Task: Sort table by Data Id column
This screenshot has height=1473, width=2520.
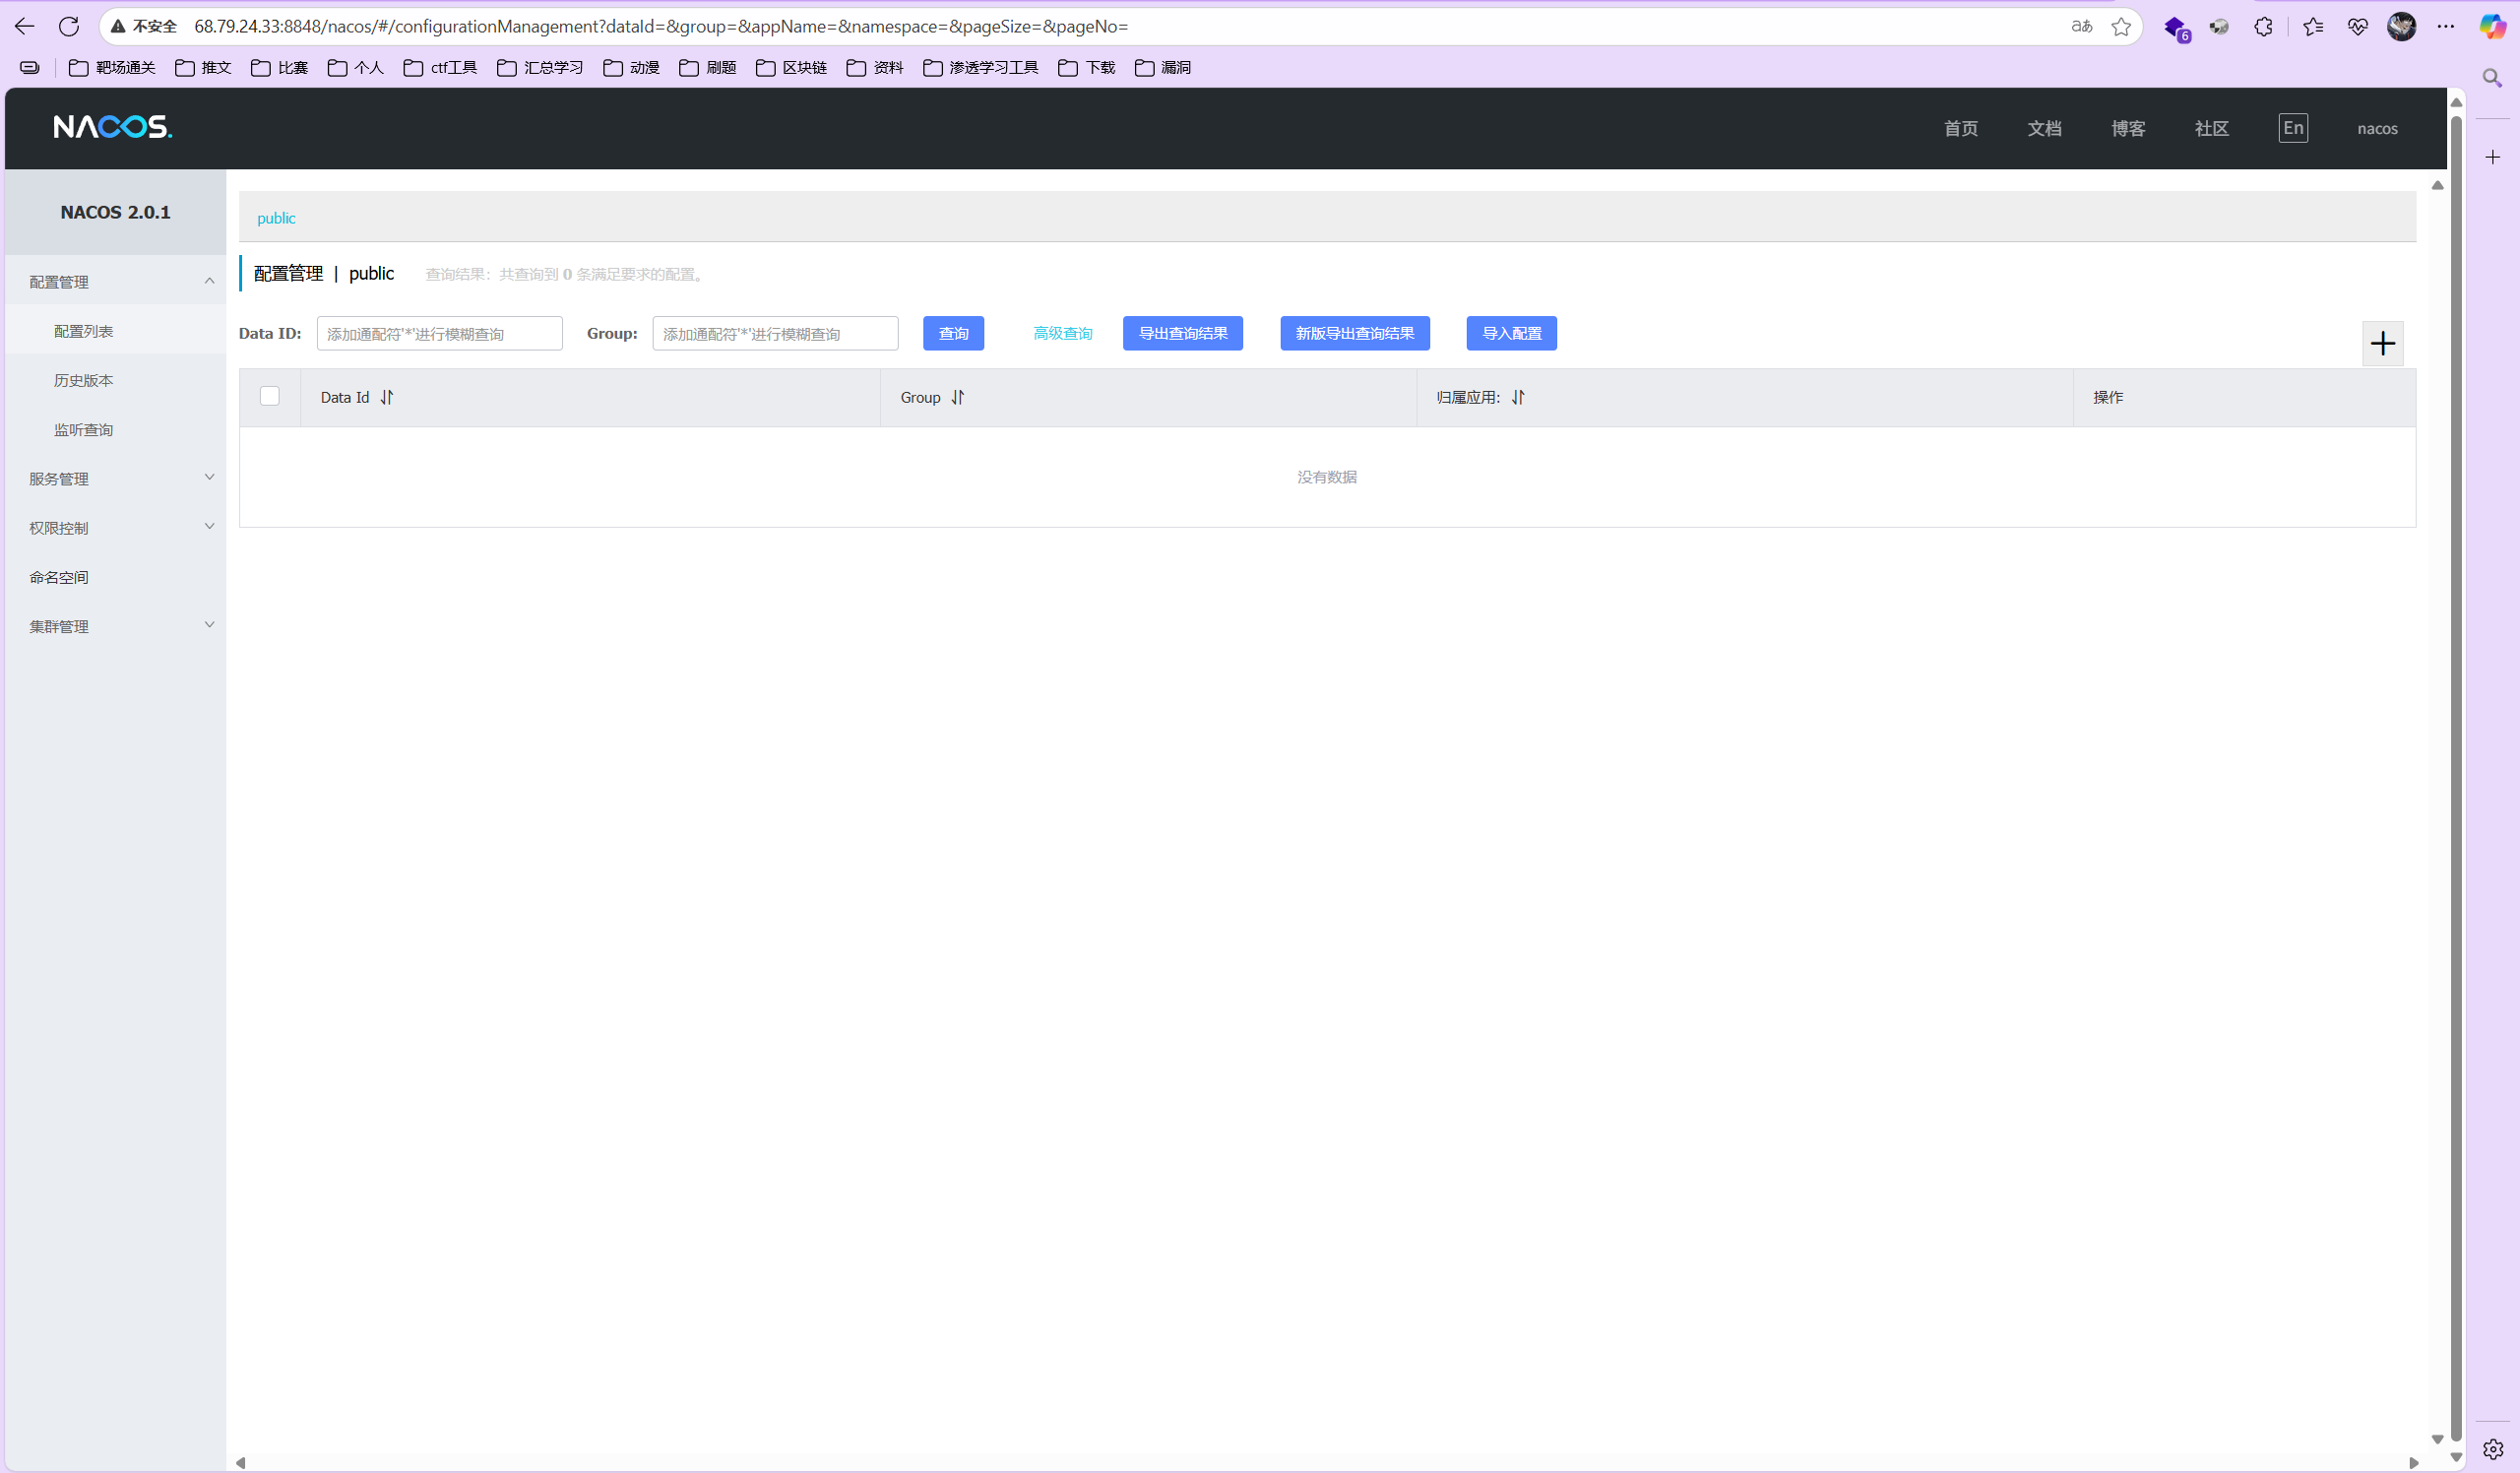Action: pos(387,398)
